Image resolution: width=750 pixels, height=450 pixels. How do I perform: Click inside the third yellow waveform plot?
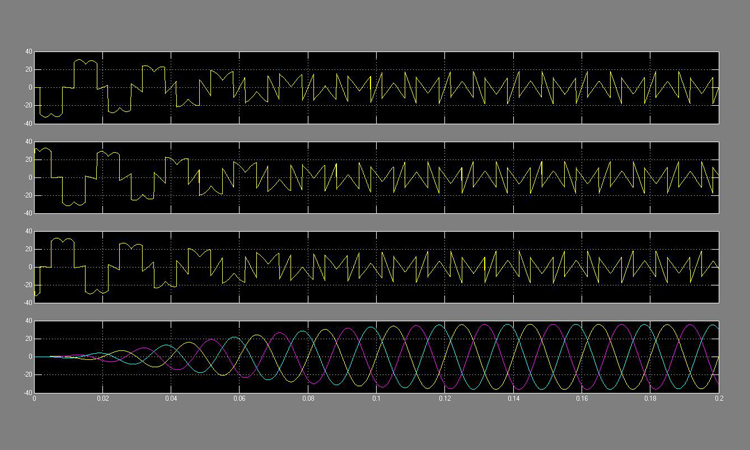[376, 267]
